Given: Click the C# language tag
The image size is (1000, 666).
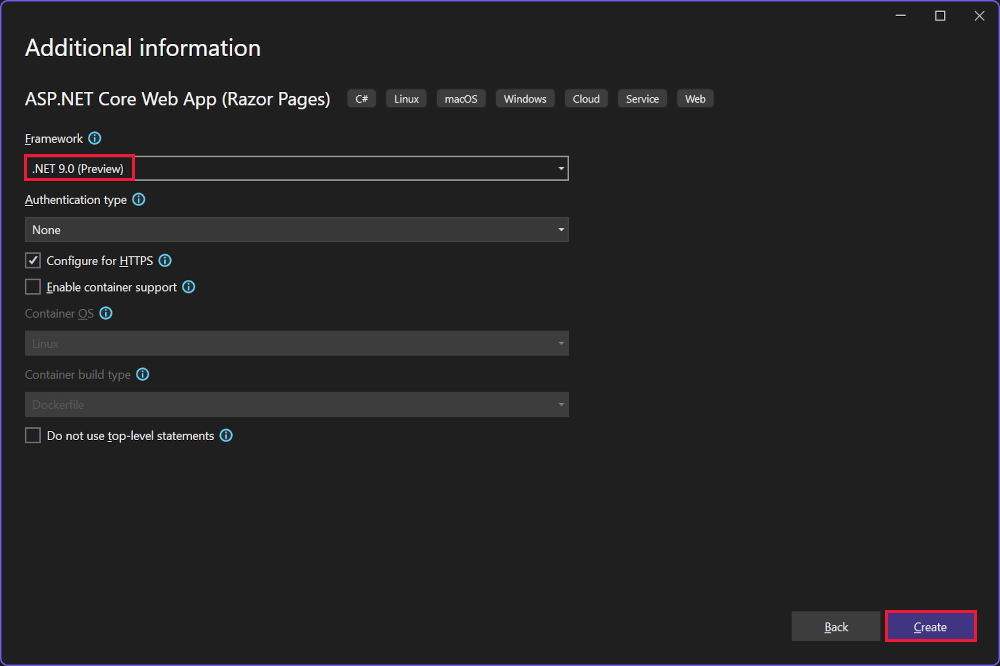Looking at the screenshot, I should [362, 99].
